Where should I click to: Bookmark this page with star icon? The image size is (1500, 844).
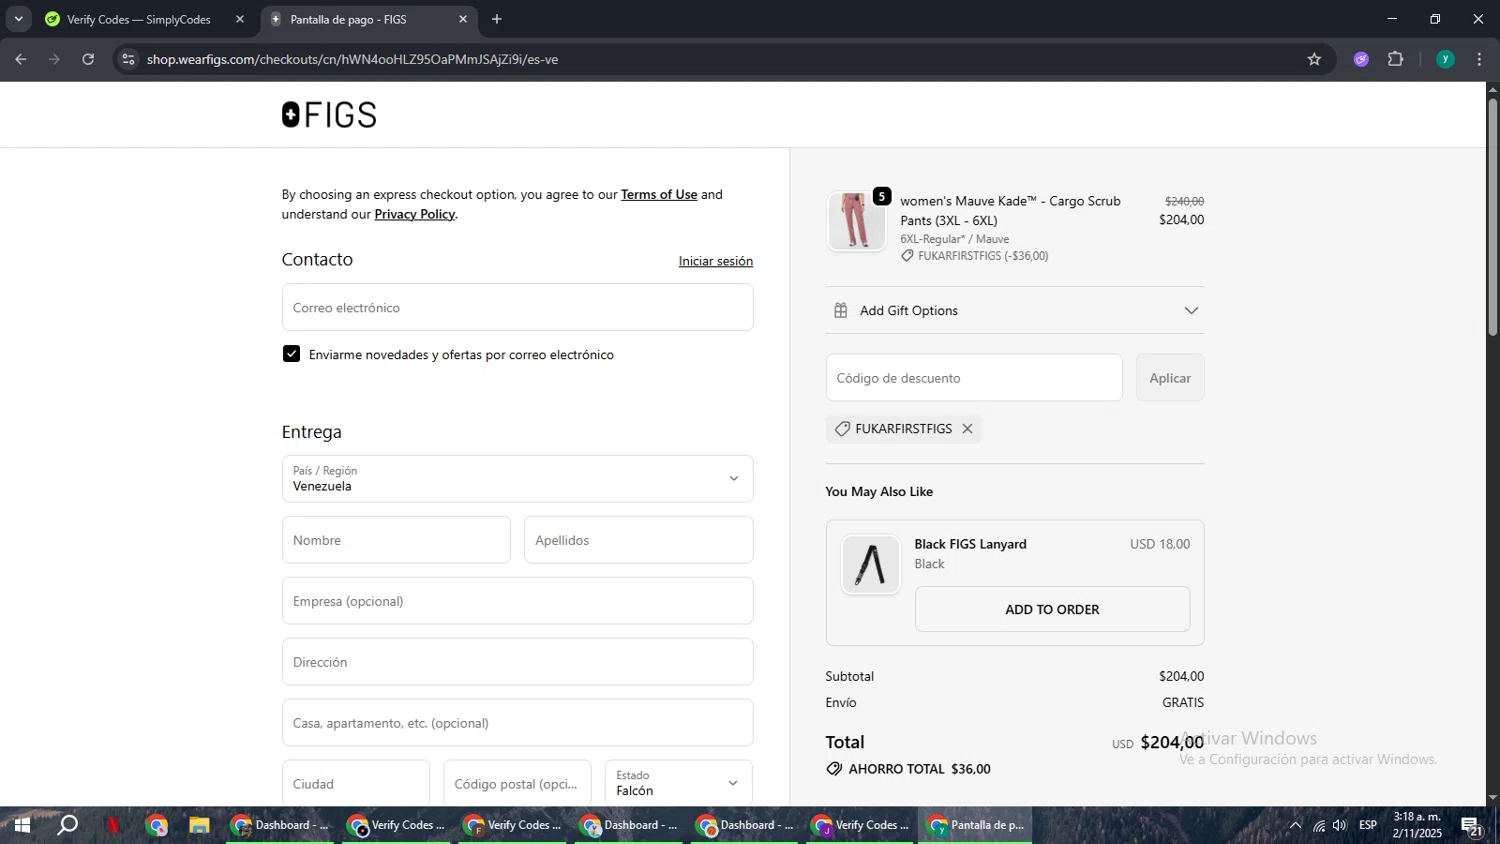1314,60
